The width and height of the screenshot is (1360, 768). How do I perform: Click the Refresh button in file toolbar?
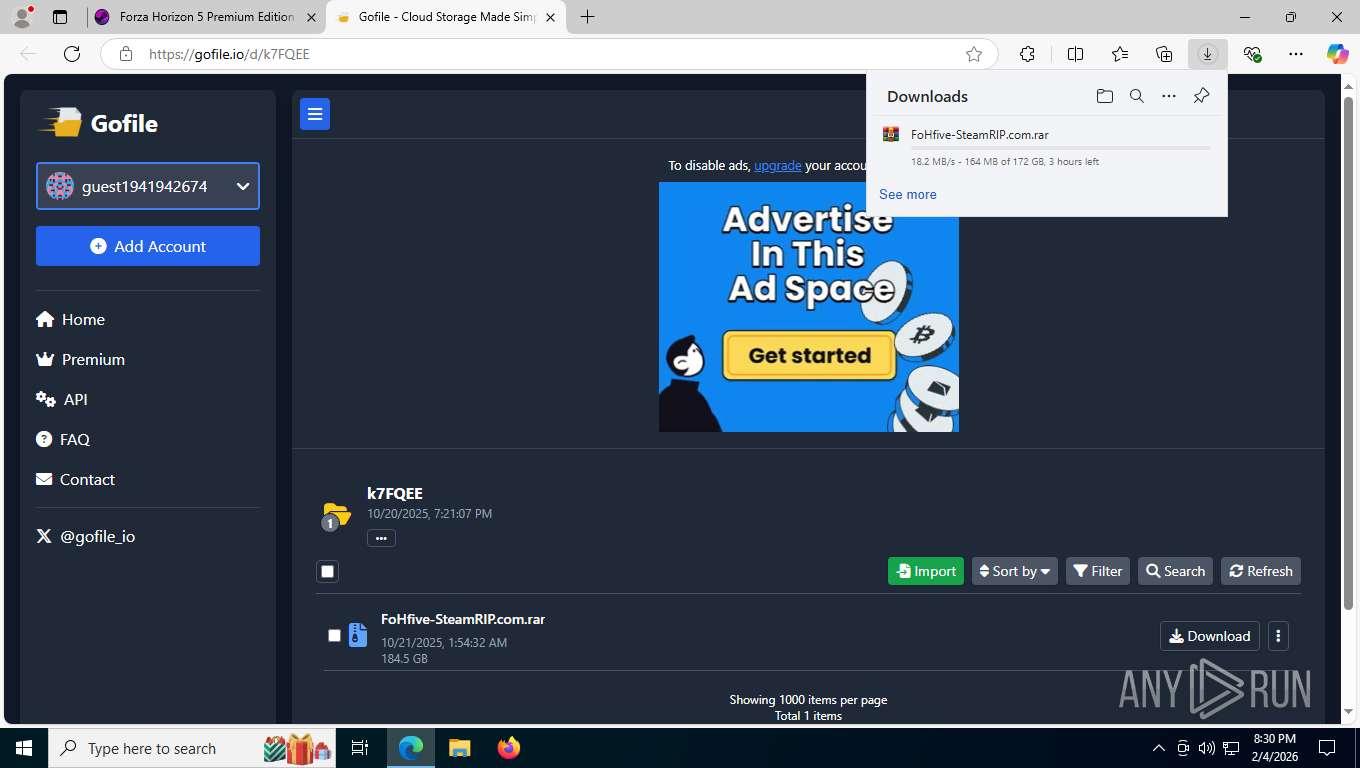pyautogui.click(x=1261, y=571)
